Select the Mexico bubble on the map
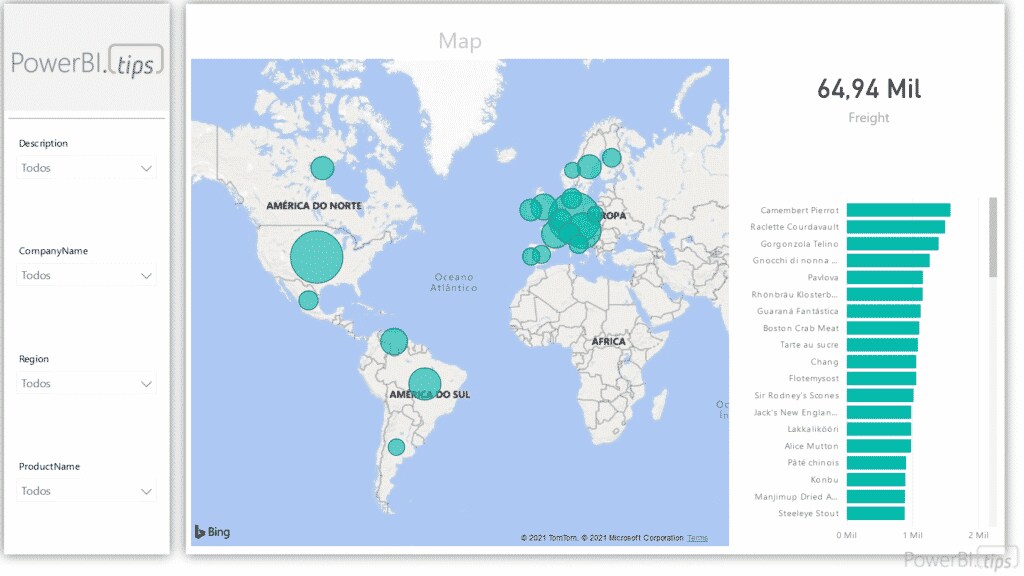Image resolution: width=1024 pixels, height=576 pixels. pos(308,300)
